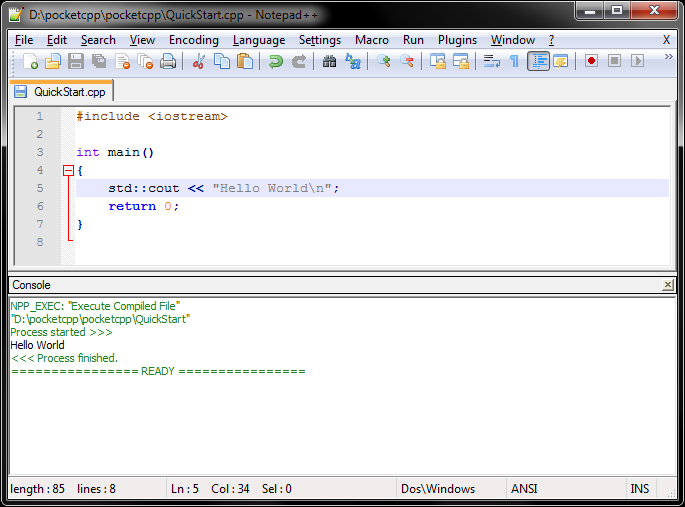Click line number 1 in the margin
The width and height of the screenshot is (685, 507).
[40, 116]
